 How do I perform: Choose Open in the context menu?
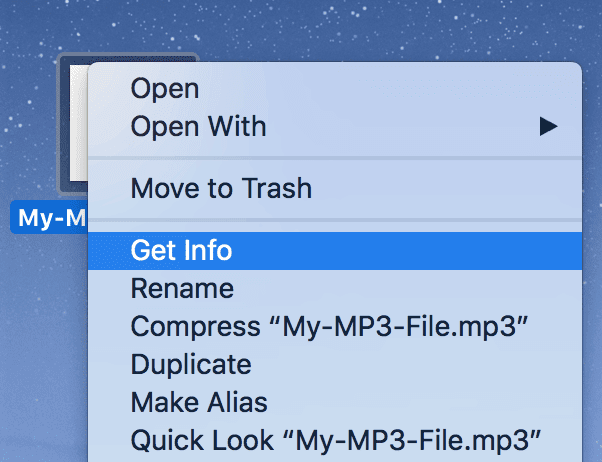tap(335, 89)
